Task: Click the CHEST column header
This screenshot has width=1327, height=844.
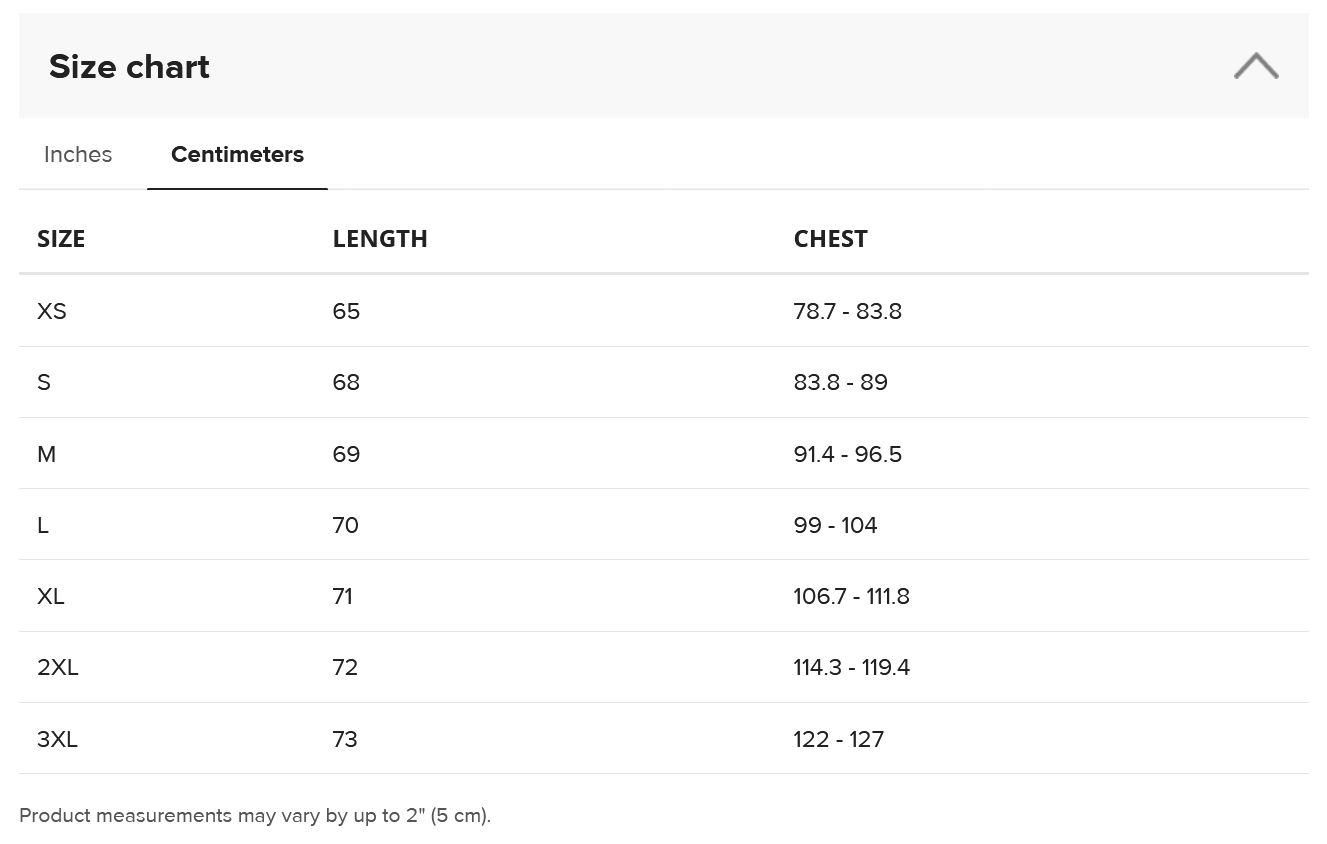Action: [830, 238]
